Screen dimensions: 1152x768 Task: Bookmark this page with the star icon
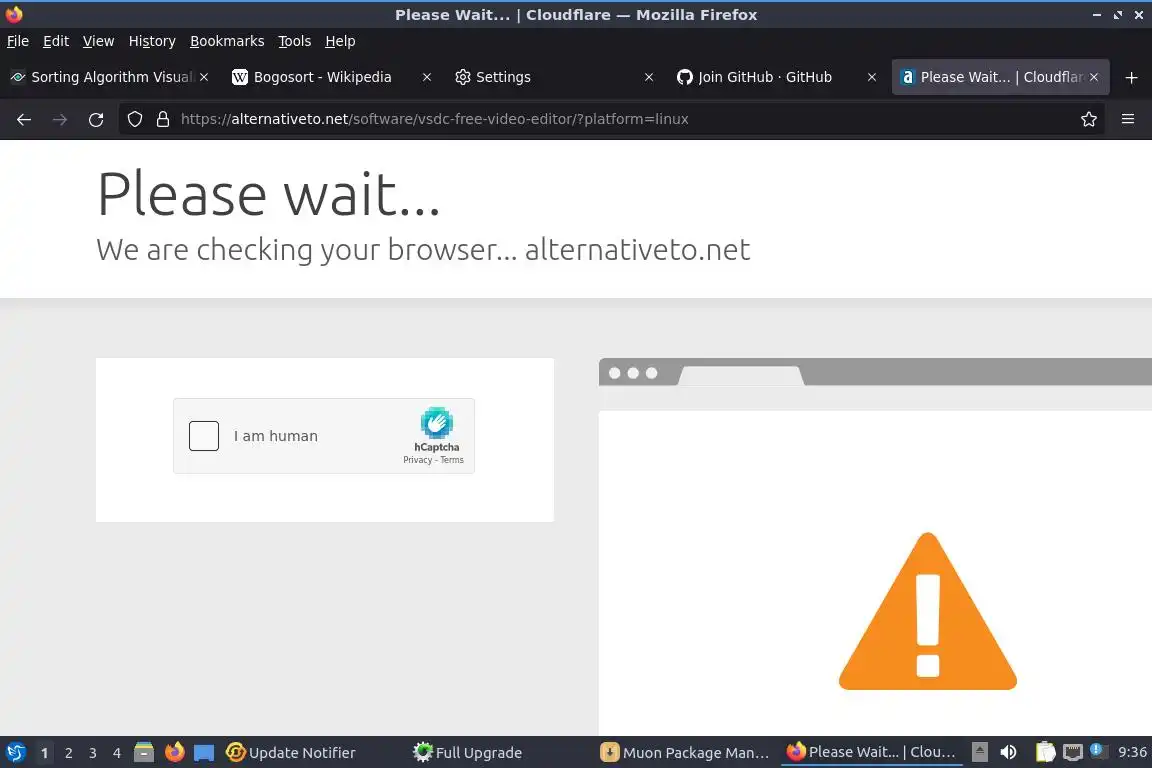pos(1089,119)
